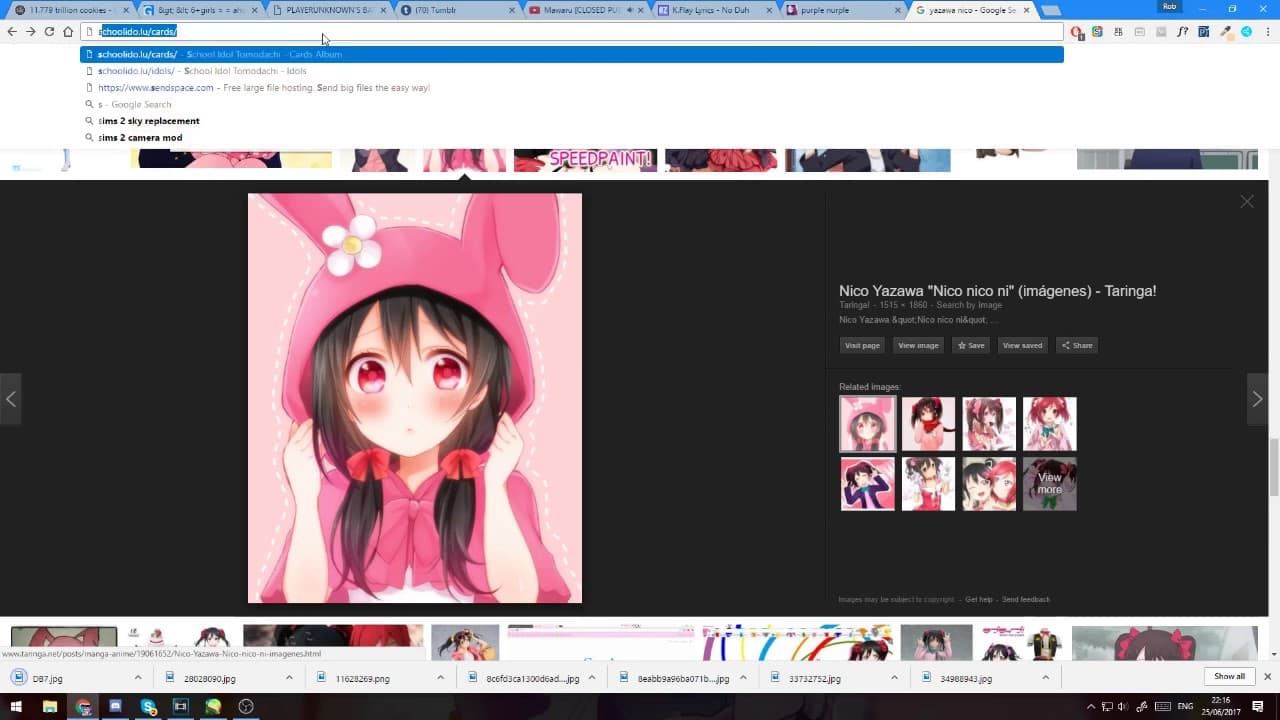The height and width of the screenshot is (720, 1280).
Task: Click the Send feedback link
Action: 1026,599
